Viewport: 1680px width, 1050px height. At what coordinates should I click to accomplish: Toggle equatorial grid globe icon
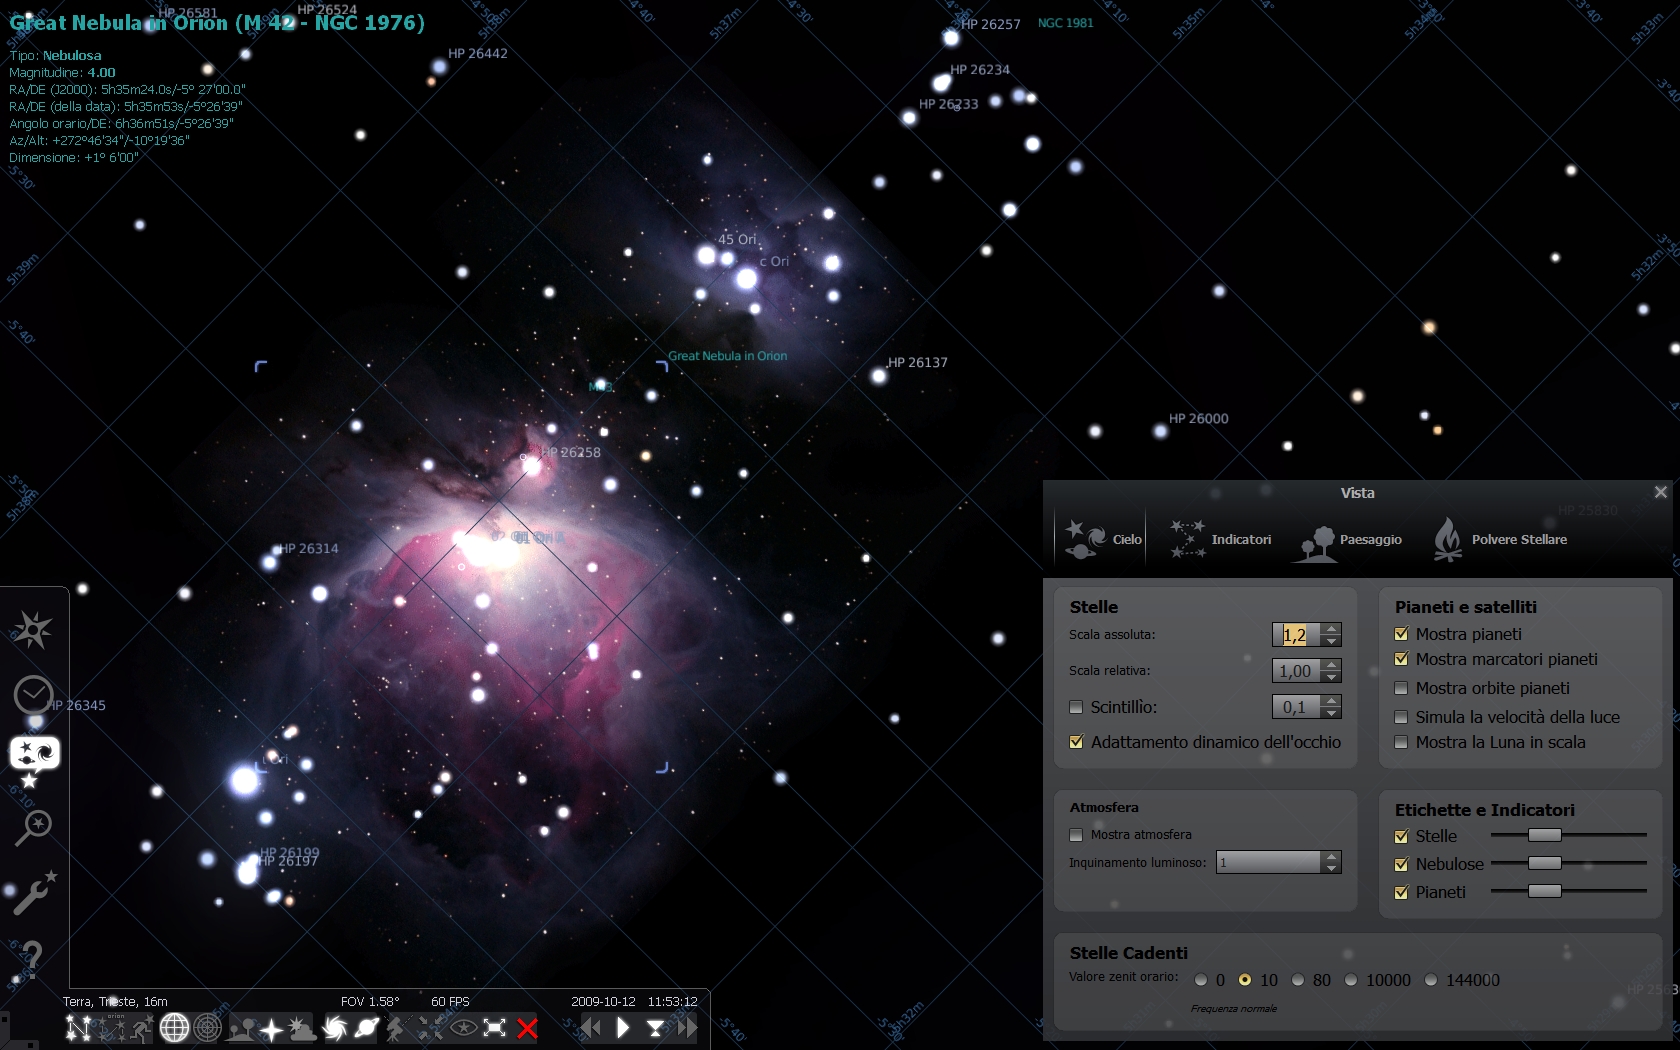174,1028
